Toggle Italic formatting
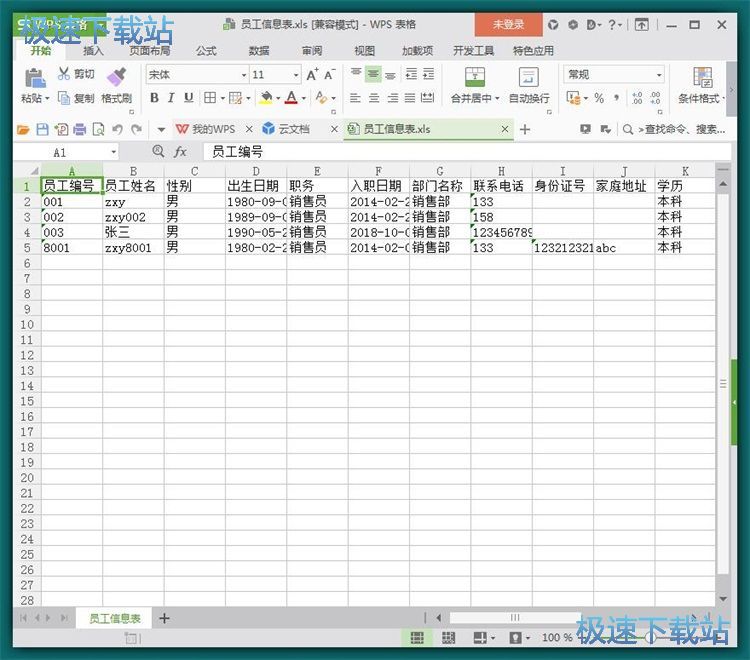750x660 pixels. click(171, 98)
